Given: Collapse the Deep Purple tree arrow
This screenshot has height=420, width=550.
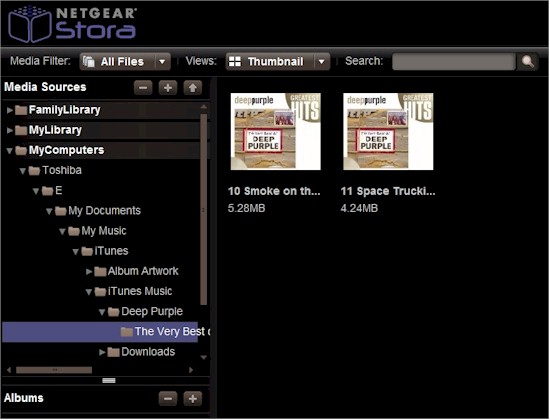Looking at the screenshot, I should pyautogui.click(x=102, y=312).
